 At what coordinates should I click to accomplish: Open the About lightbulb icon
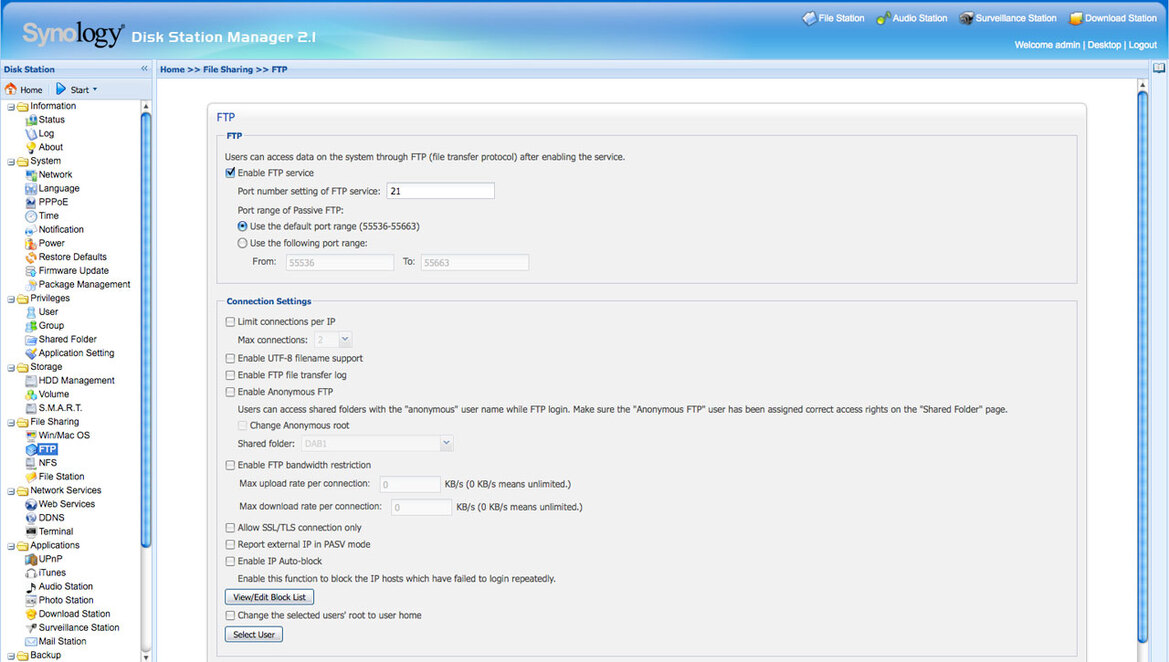[31, 148]
